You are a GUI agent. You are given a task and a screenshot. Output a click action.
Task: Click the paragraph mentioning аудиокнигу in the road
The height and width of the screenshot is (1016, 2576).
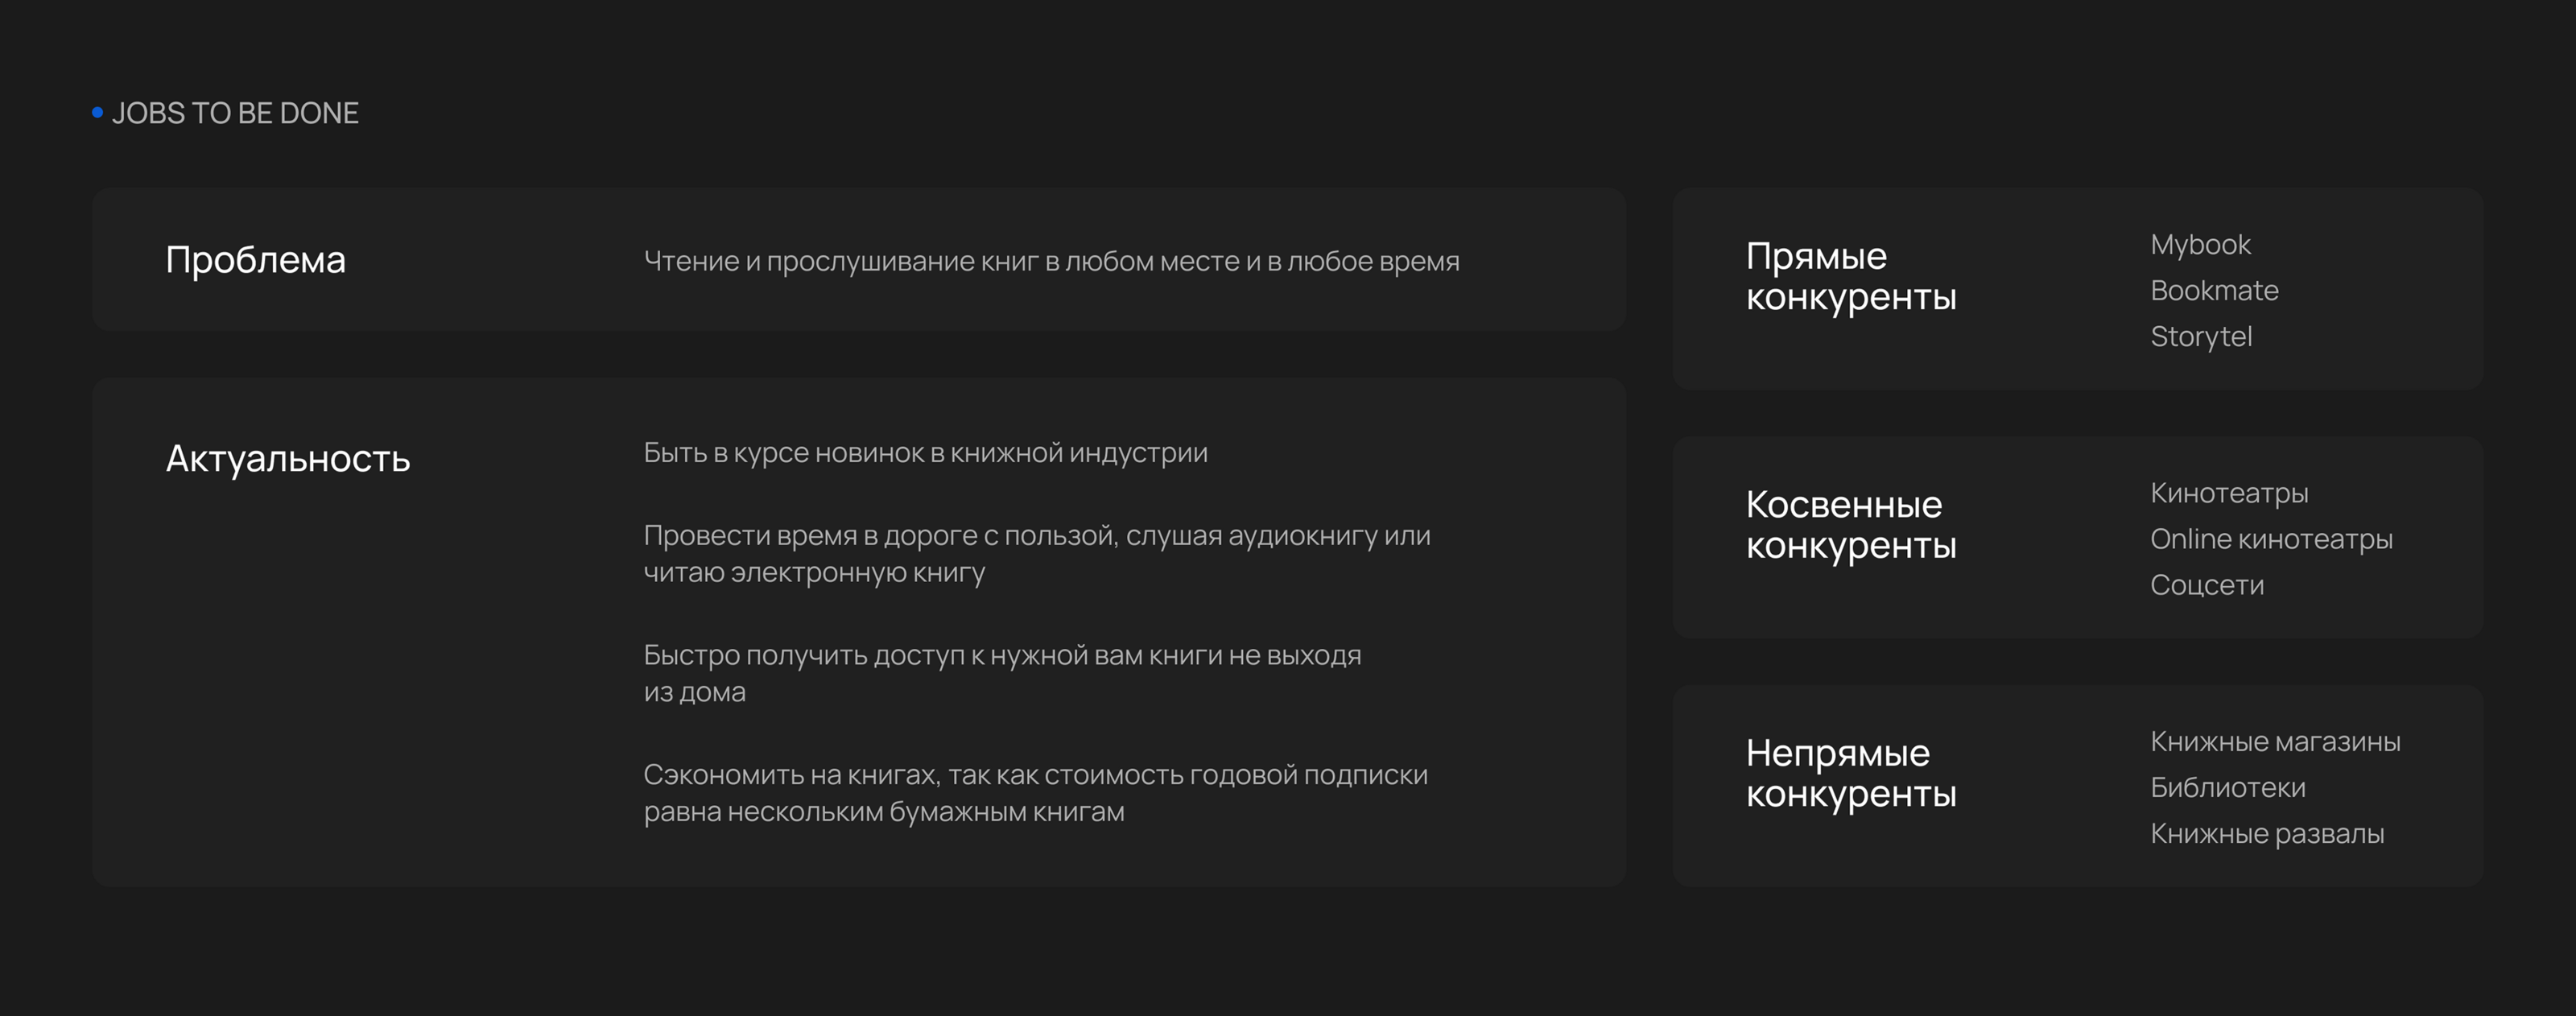tap(1036, 554)
